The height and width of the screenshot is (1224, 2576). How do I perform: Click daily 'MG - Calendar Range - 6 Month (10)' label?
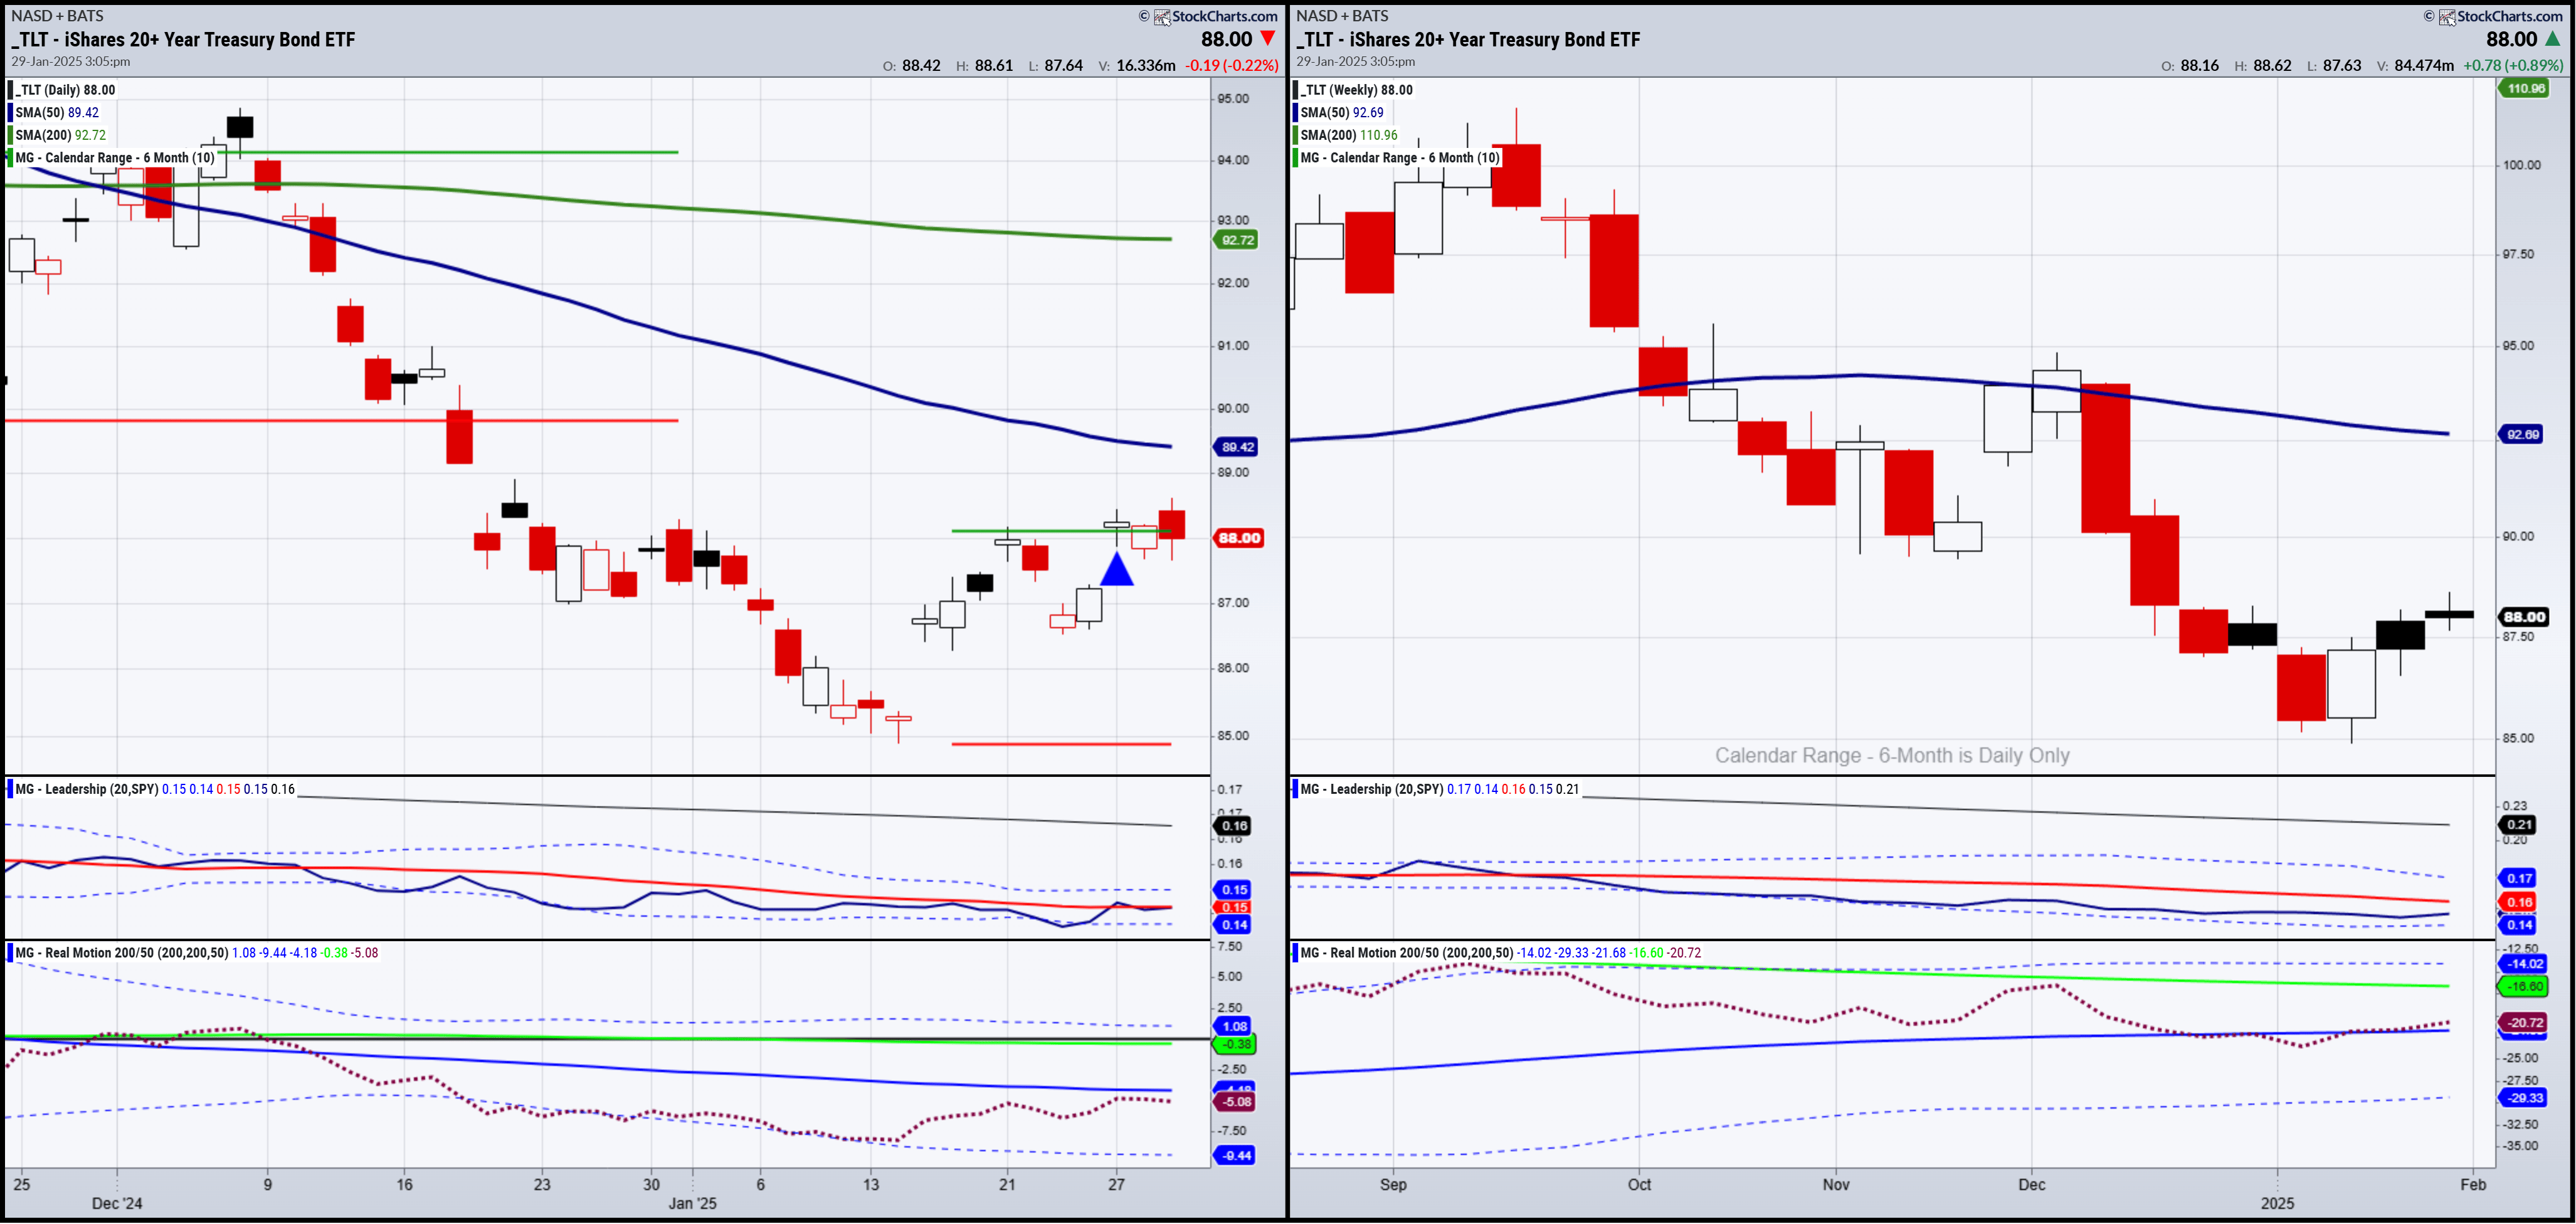(114, 158)
